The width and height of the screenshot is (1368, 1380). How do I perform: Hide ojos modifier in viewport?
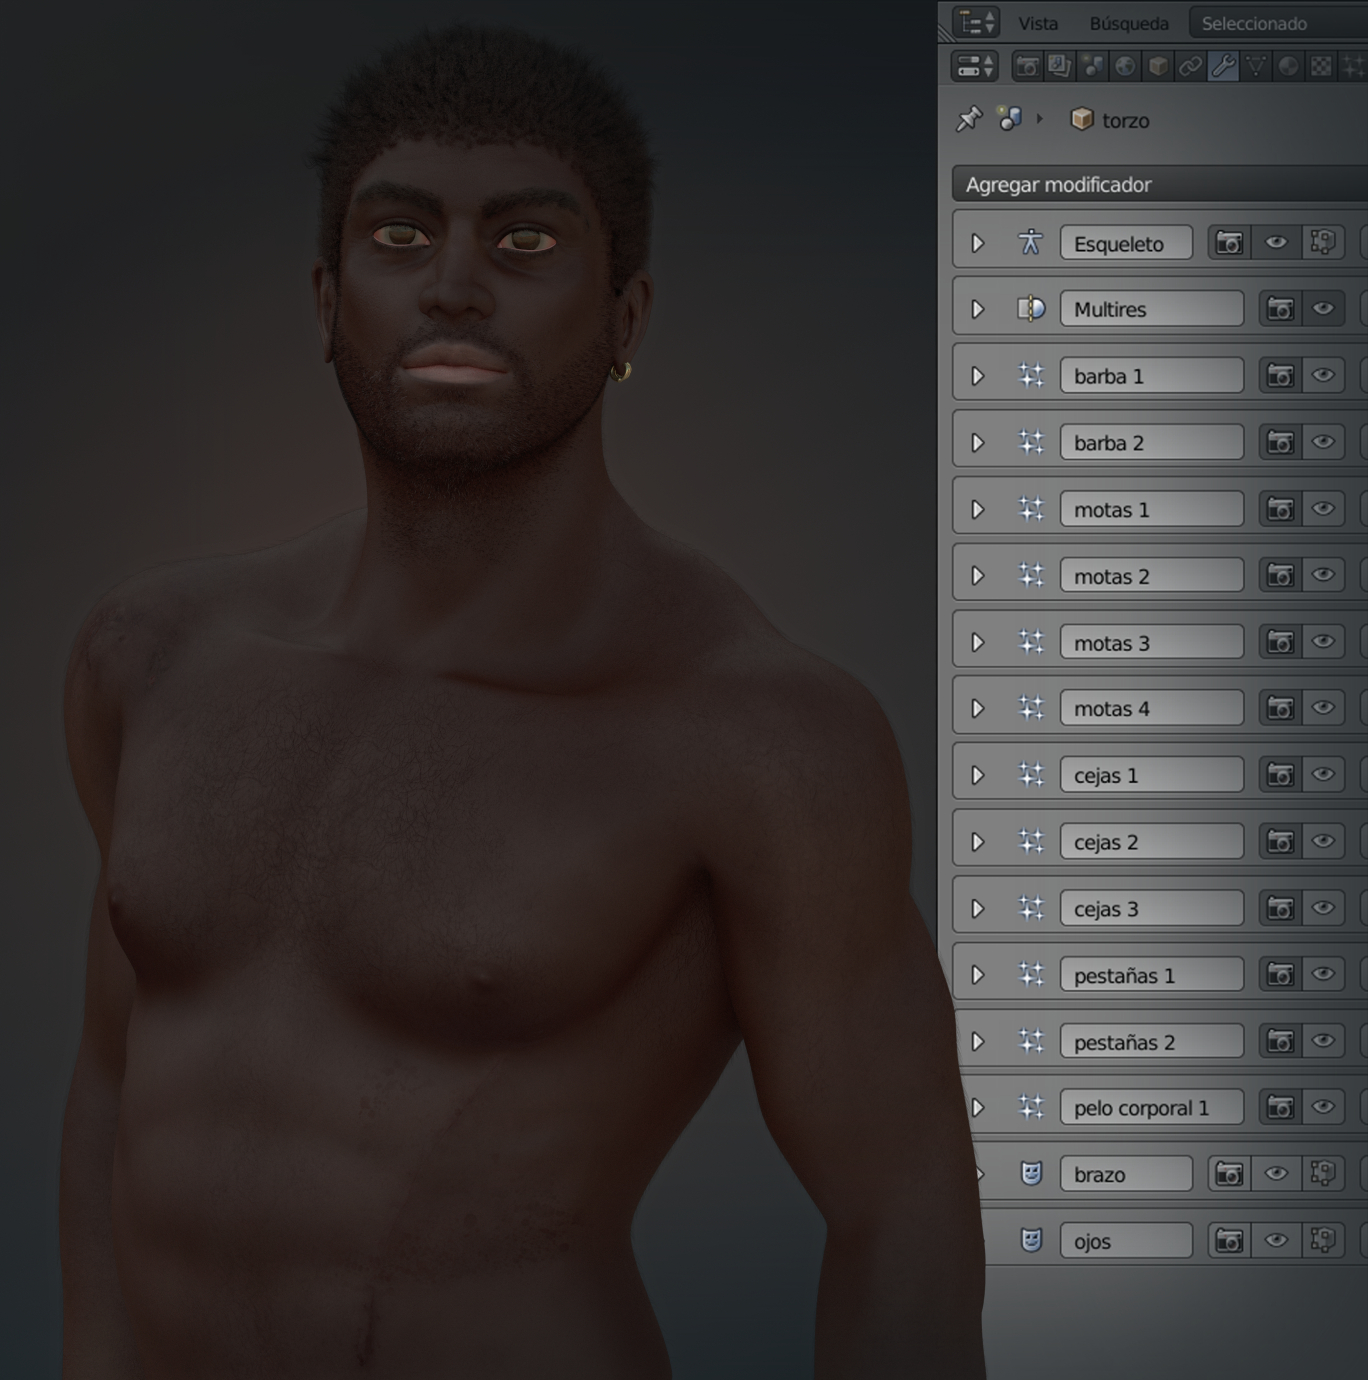click(x=1276, y=1241)
